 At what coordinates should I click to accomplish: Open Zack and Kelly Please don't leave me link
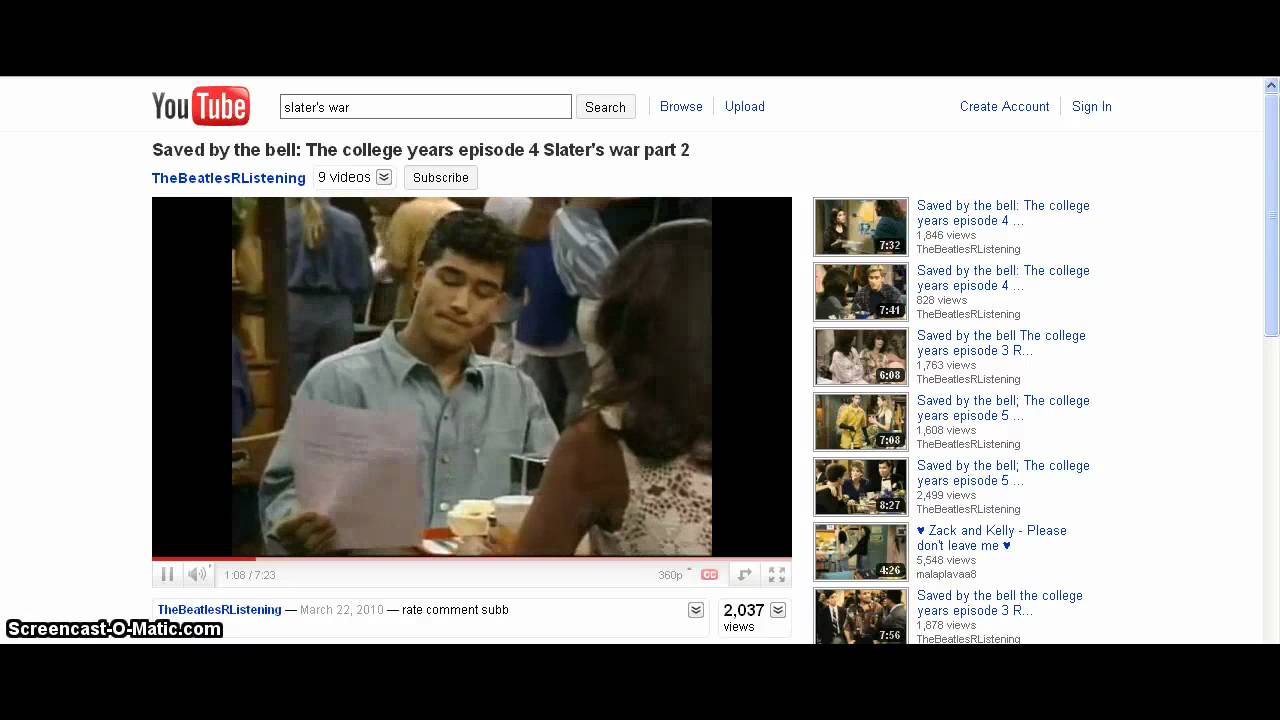pyautogui.click(x=992, y=538)
